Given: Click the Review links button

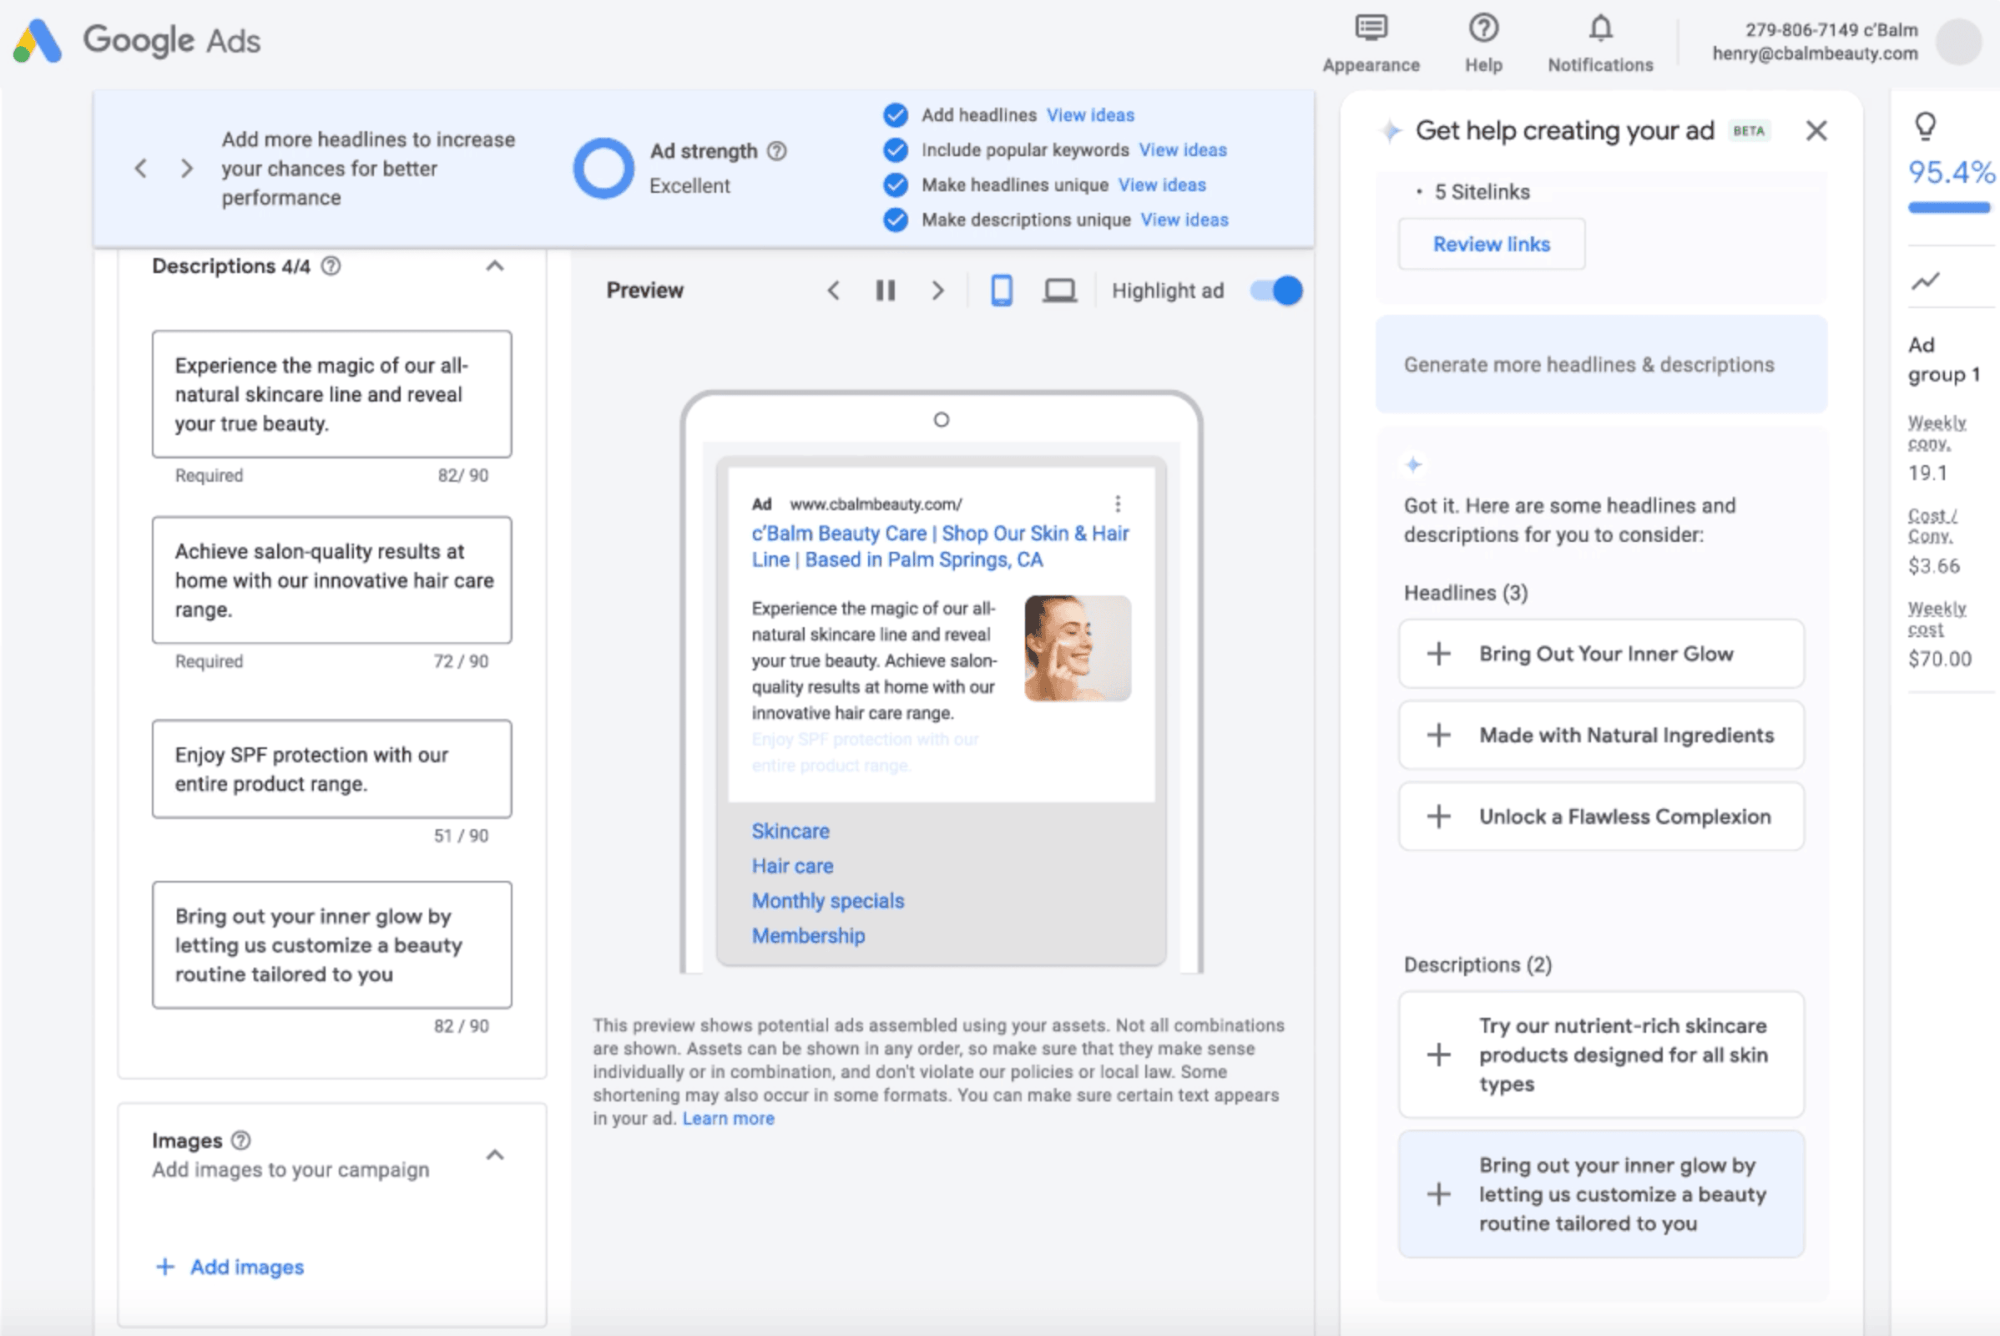Looking at the screenshot, I should (x=1490, y=242).
